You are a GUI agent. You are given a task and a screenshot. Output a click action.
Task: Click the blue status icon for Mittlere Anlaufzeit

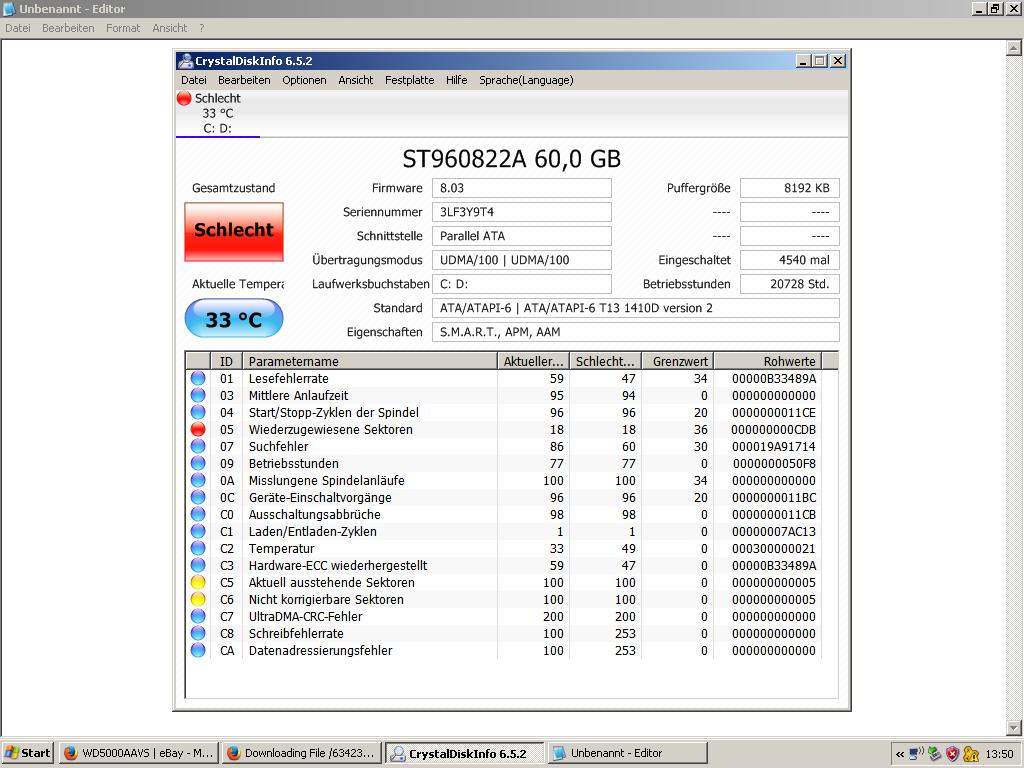pyautogui.click(x=198, y=395)
